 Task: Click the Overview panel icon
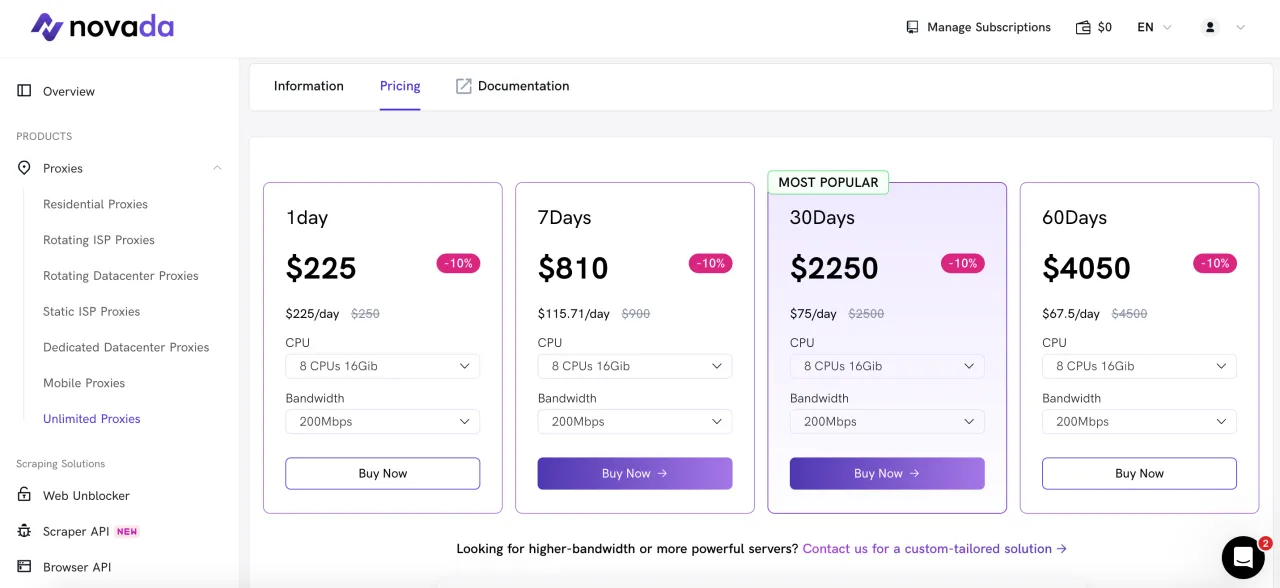(24, 91)
